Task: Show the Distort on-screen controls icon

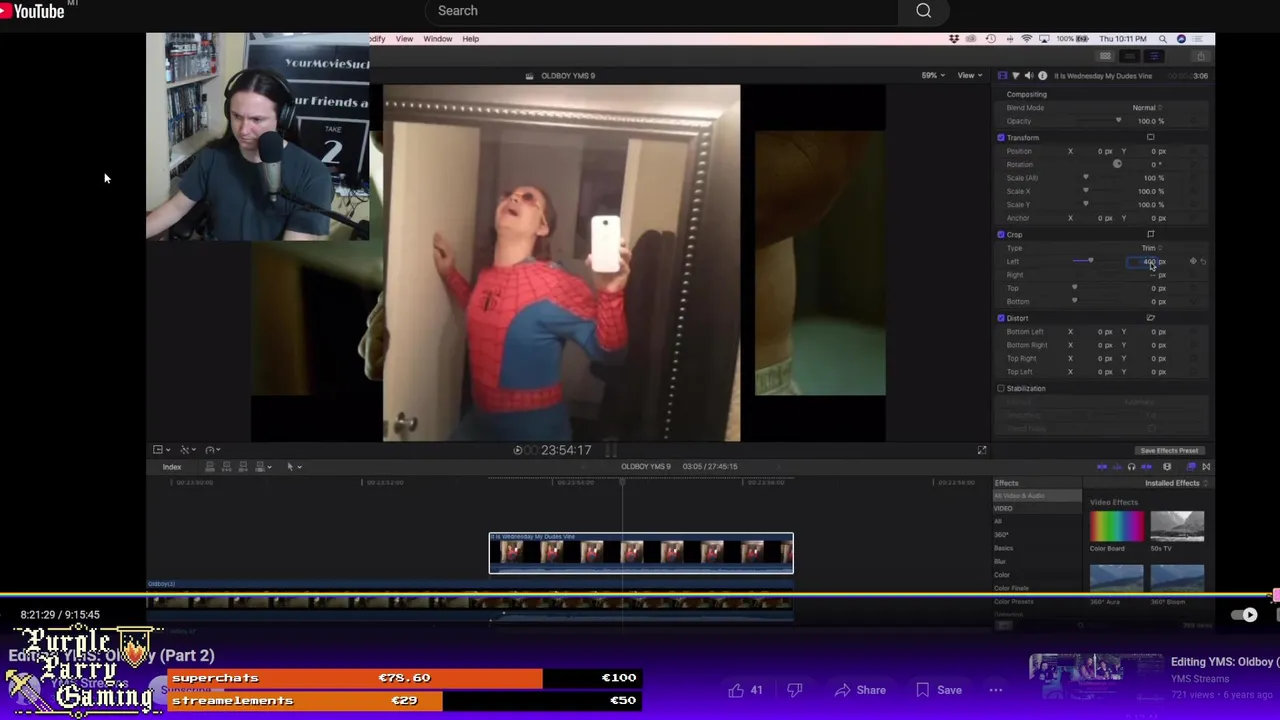Action: click(1150, 318)
